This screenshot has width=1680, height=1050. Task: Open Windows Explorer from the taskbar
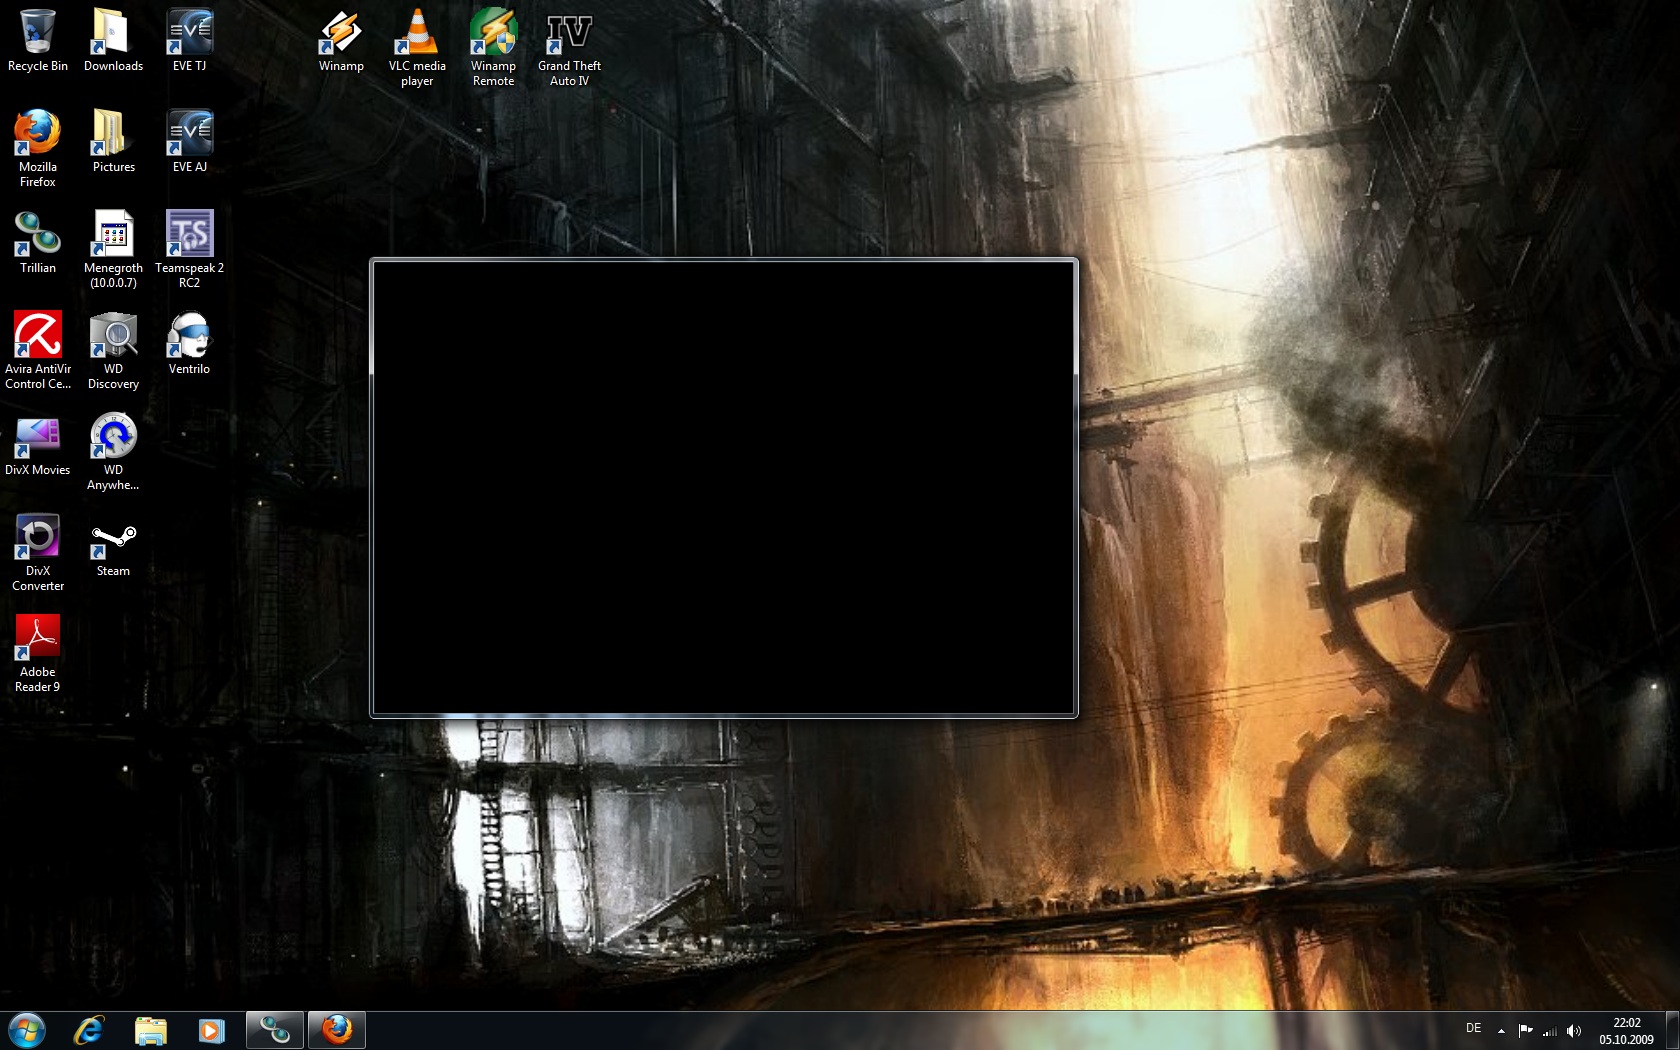(x=151, y=1030)
